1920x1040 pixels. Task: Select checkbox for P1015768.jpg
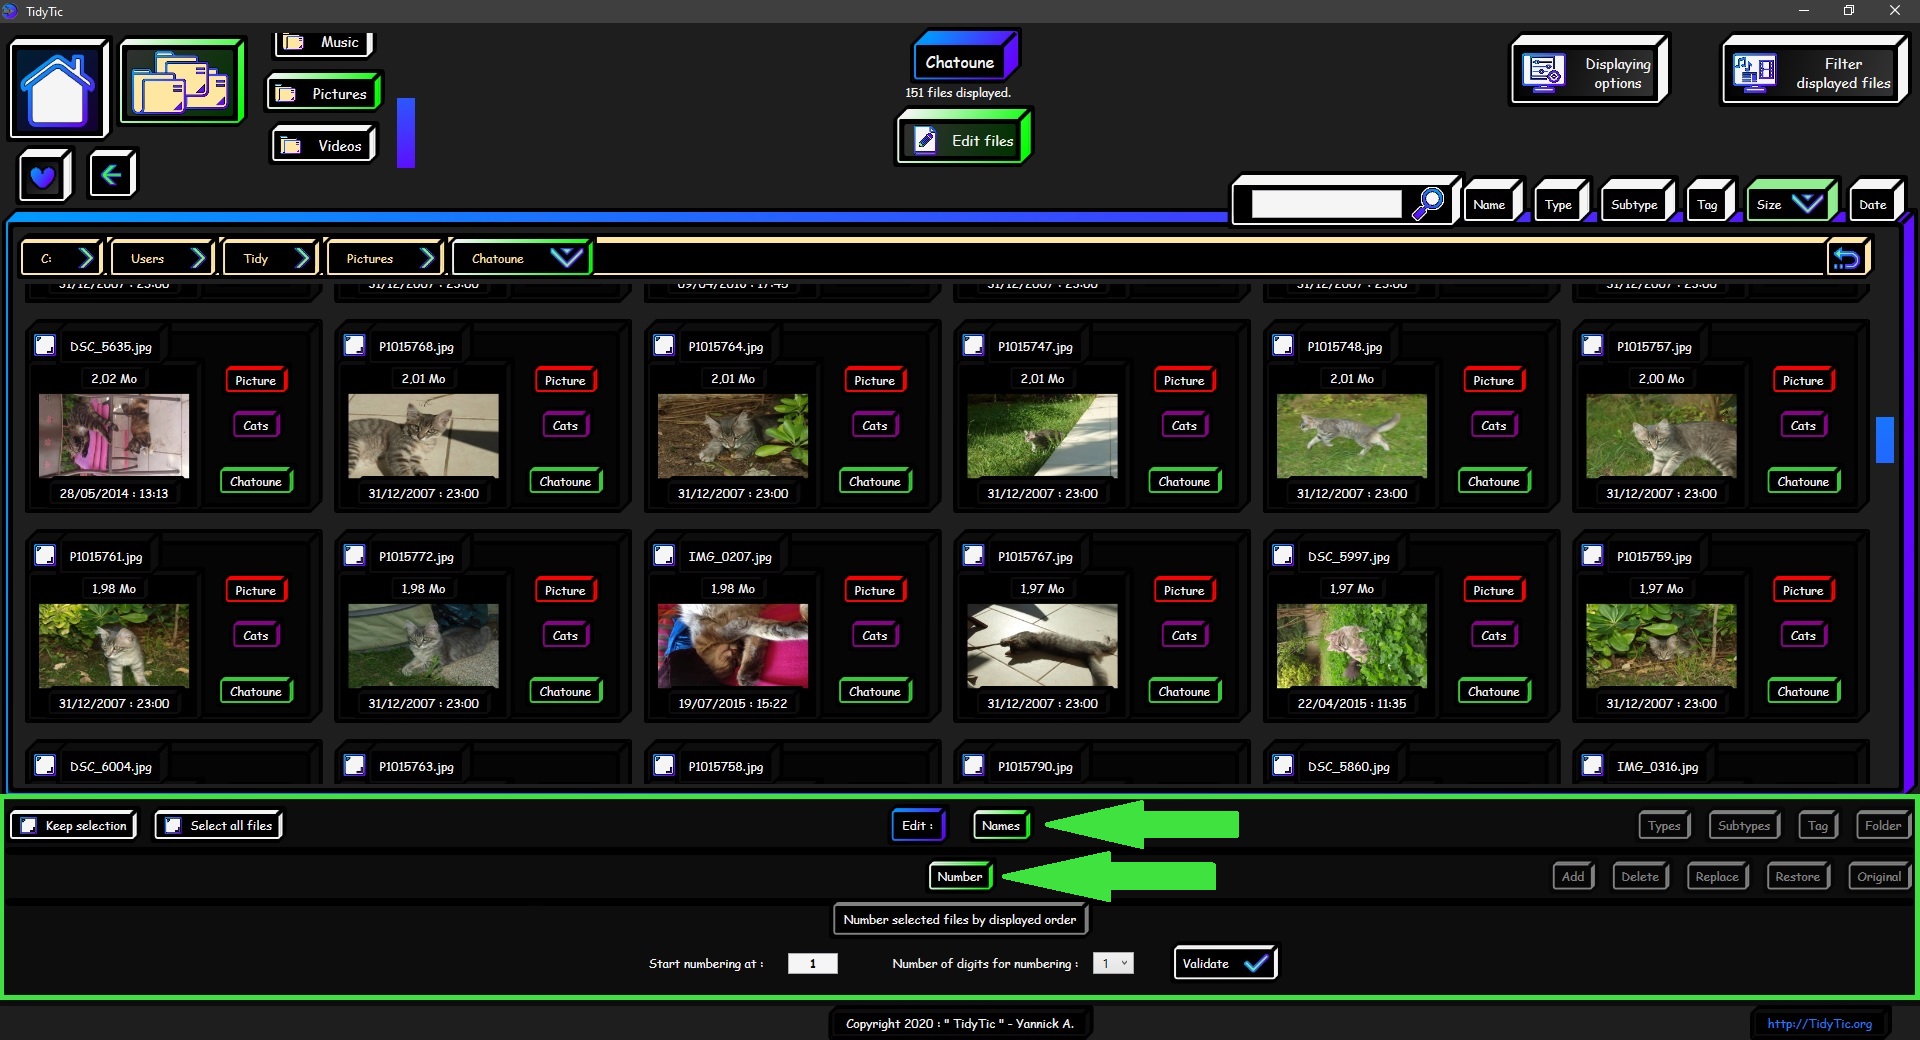click(x=354, y=345)
